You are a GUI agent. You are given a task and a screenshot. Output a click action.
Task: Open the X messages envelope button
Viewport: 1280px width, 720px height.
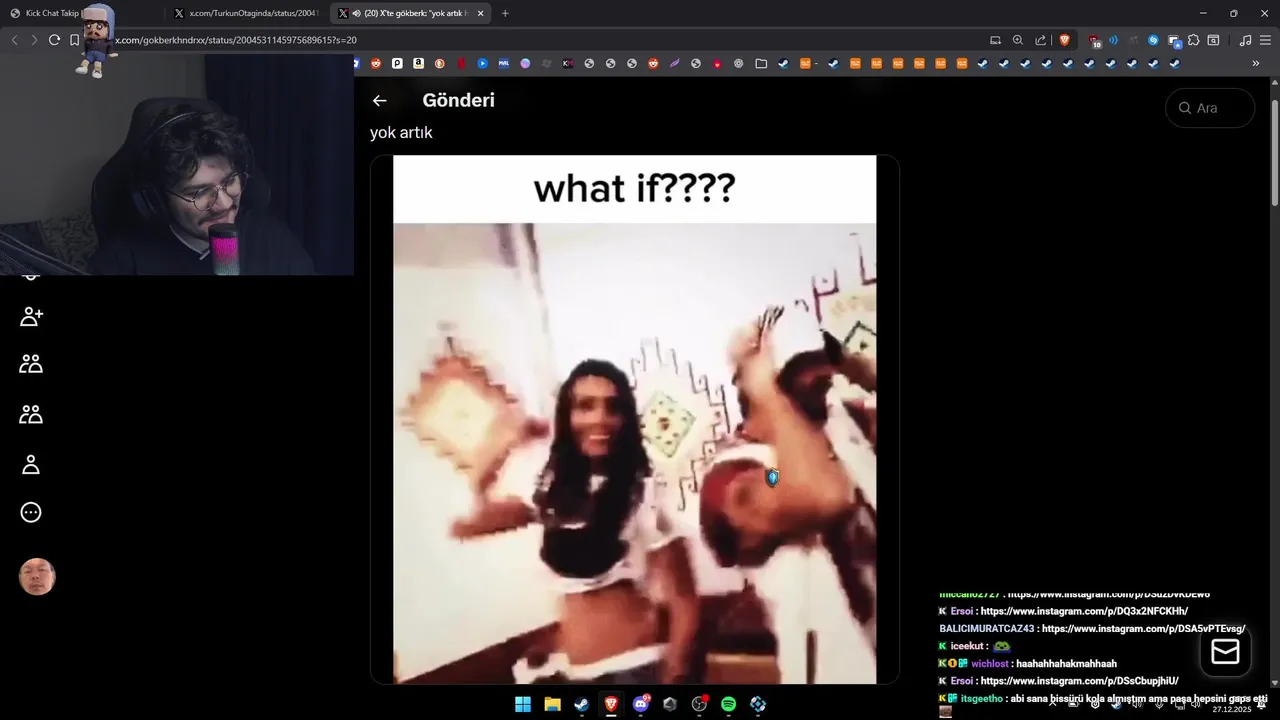pos(1225,651)
